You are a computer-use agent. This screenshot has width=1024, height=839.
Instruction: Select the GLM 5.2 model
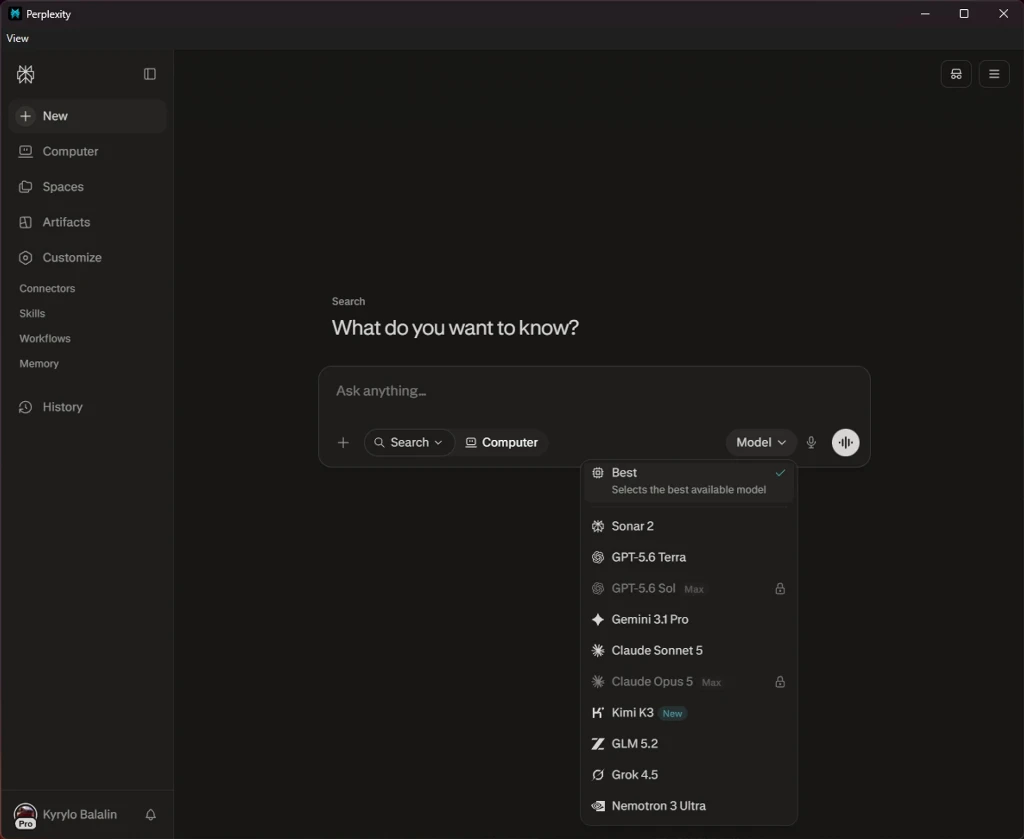[x=689, y=744]
